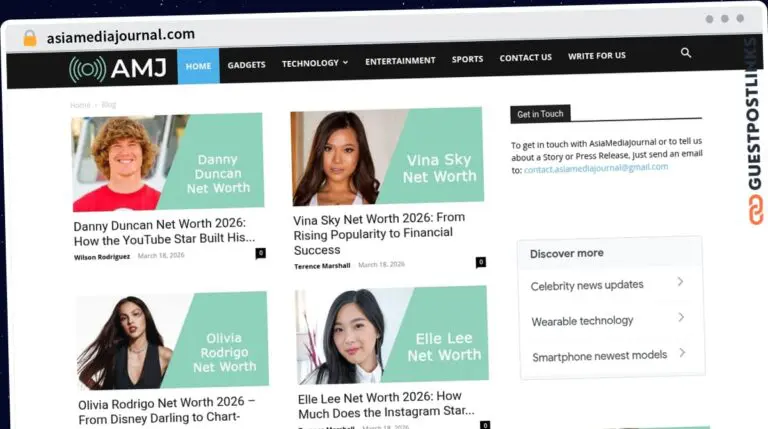Viewport: 768px width, 429px height.
Task: Open the Write For Us page
Action: (597, 56)
